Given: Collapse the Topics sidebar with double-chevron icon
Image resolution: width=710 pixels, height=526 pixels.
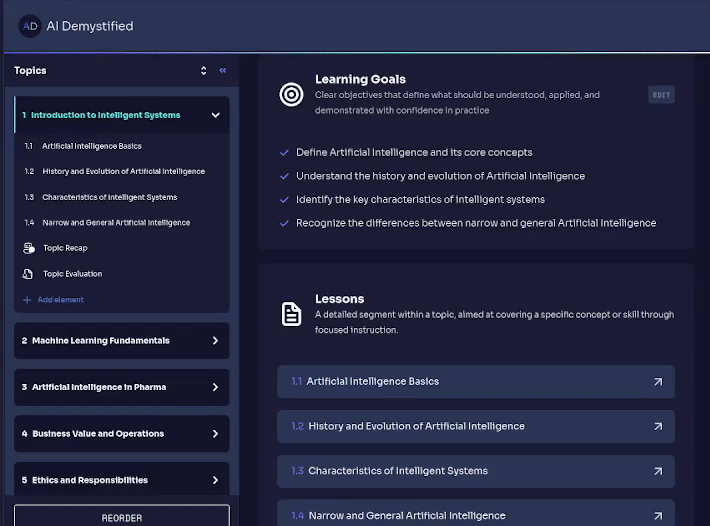Looking at the screenshot, I should pos(222,71).
